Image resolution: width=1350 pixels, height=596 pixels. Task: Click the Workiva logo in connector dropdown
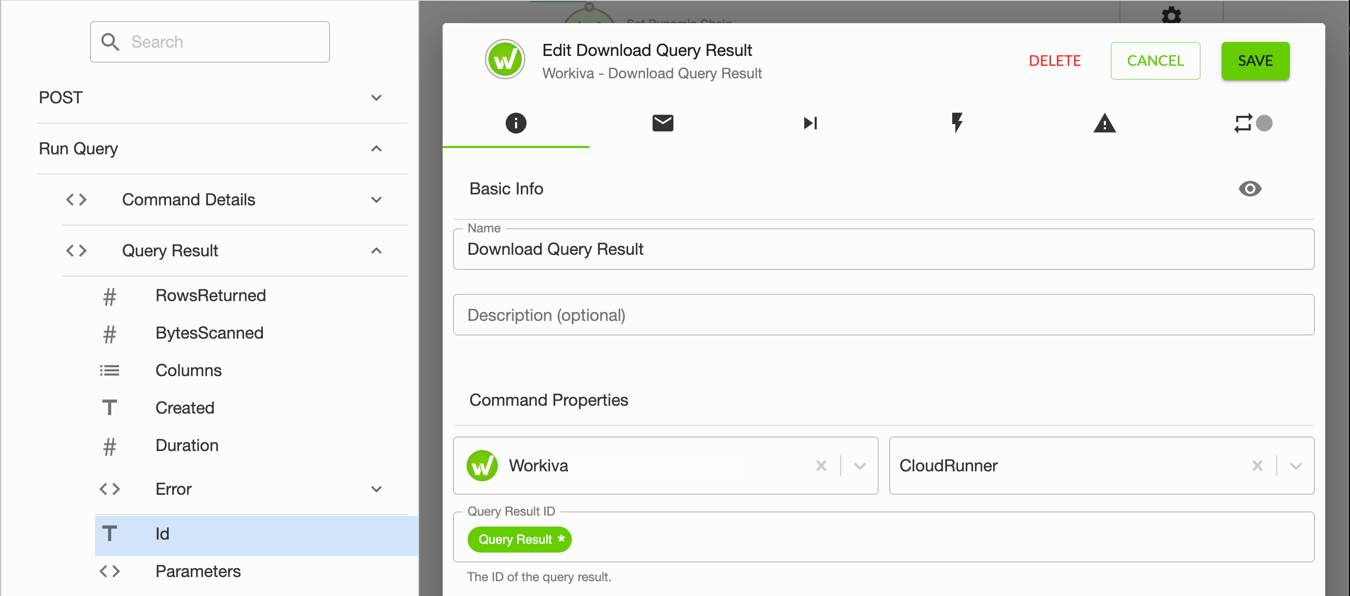482,466
